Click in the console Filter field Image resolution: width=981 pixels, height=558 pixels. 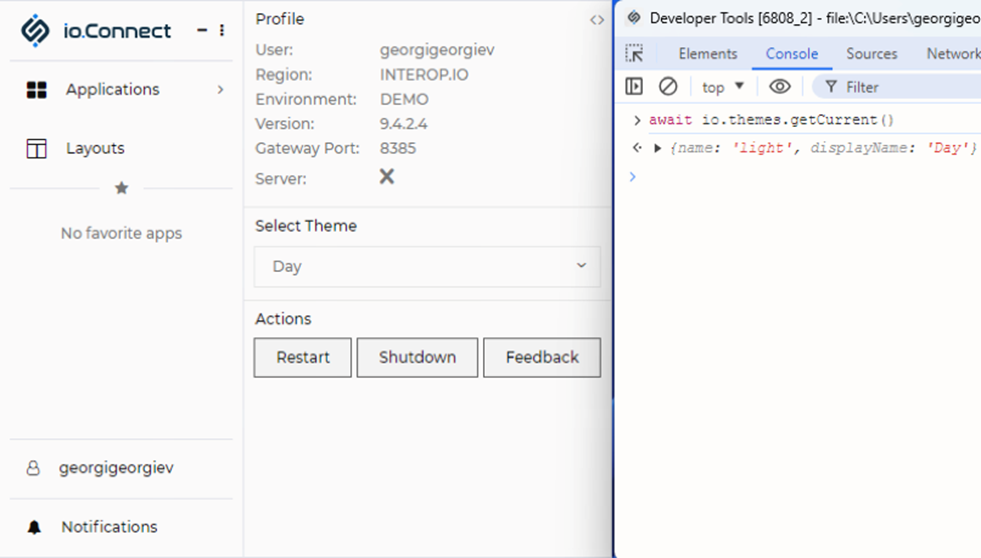coord(900,87)
